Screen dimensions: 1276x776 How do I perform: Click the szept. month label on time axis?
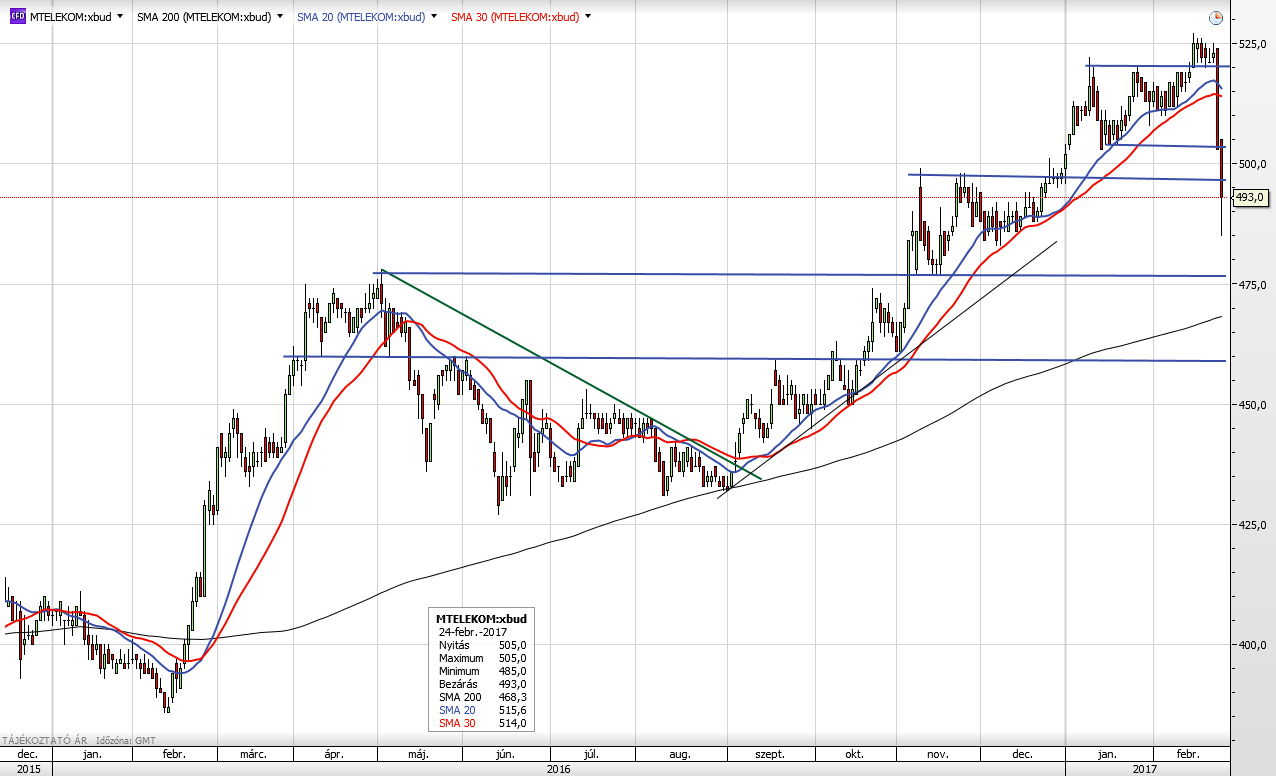pos(769,754)
